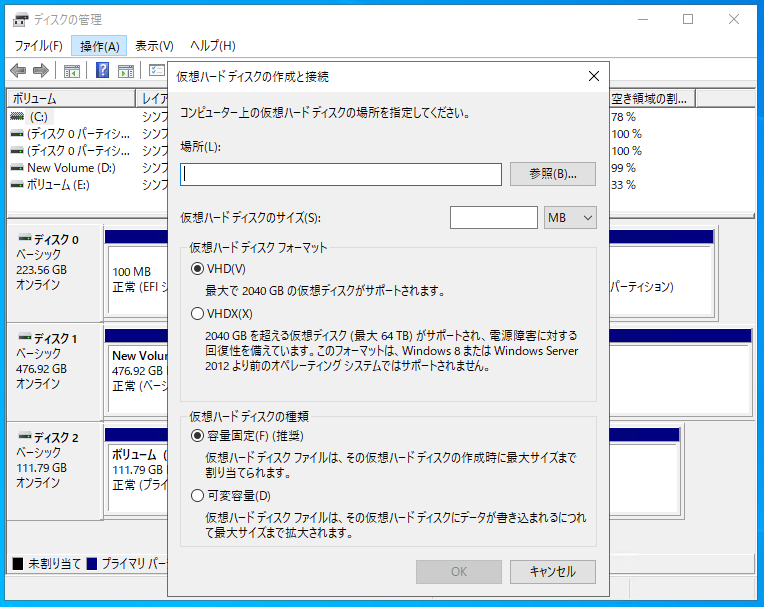Click the 参照(B)... browse button
The width and height of the screenshot is (764, 607).
click(x=552, y=174)
